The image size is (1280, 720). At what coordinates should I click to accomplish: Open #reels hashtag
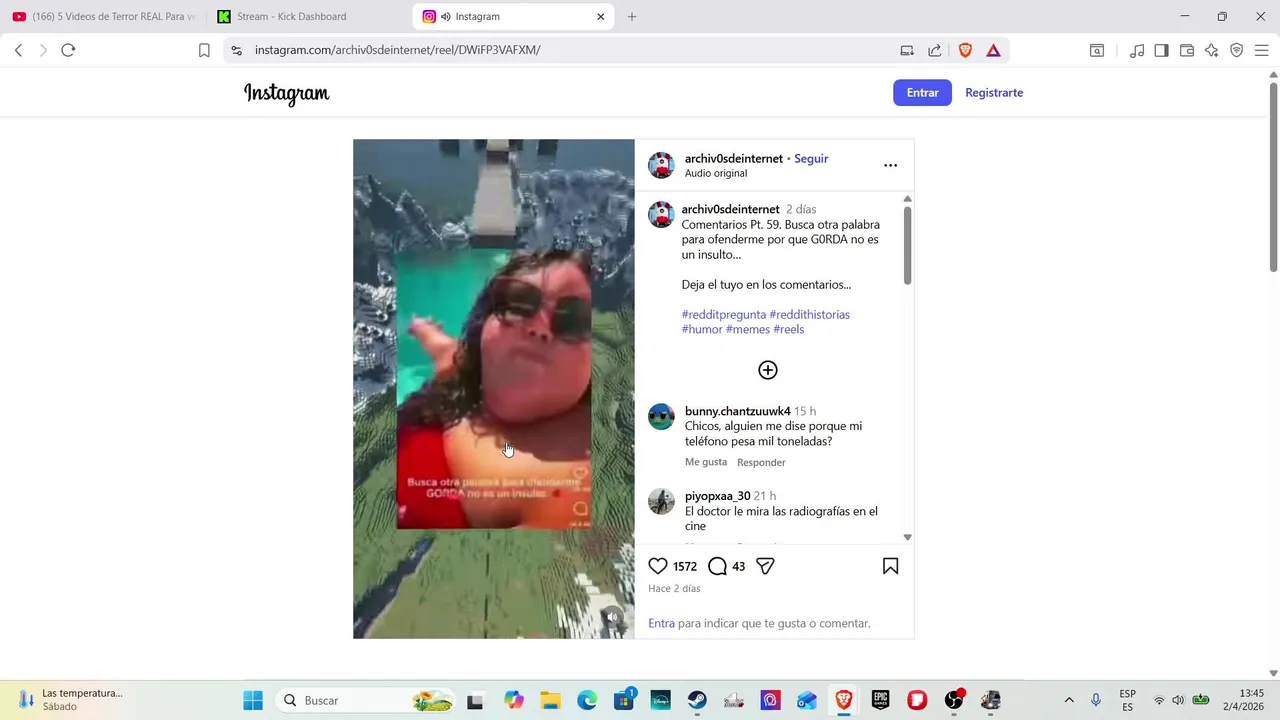tap(788, 329)
